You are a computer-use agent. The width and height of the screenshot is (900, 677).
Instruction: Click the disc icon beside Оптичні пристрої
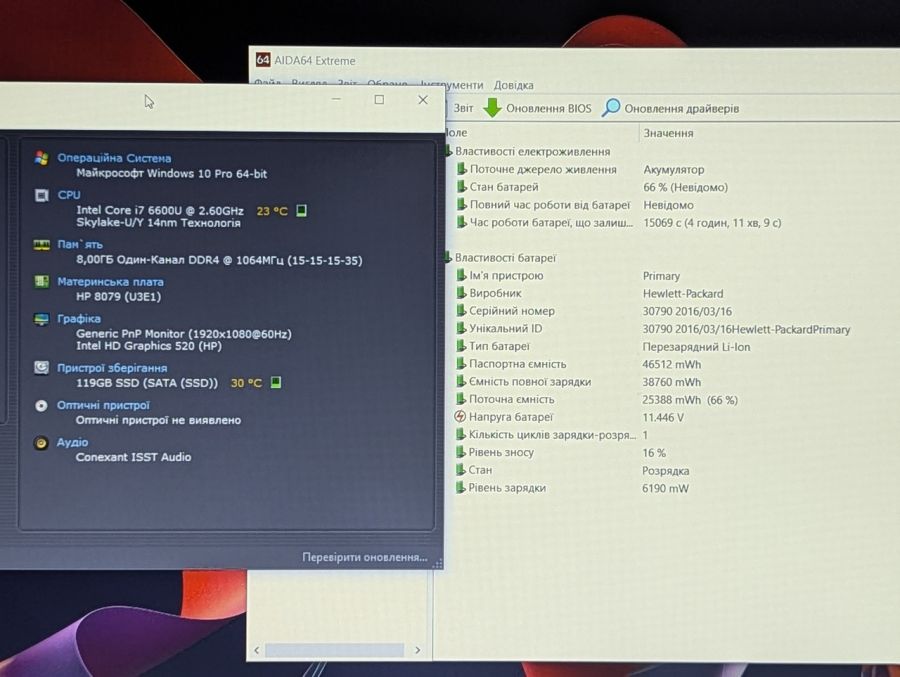coord(41,405)
